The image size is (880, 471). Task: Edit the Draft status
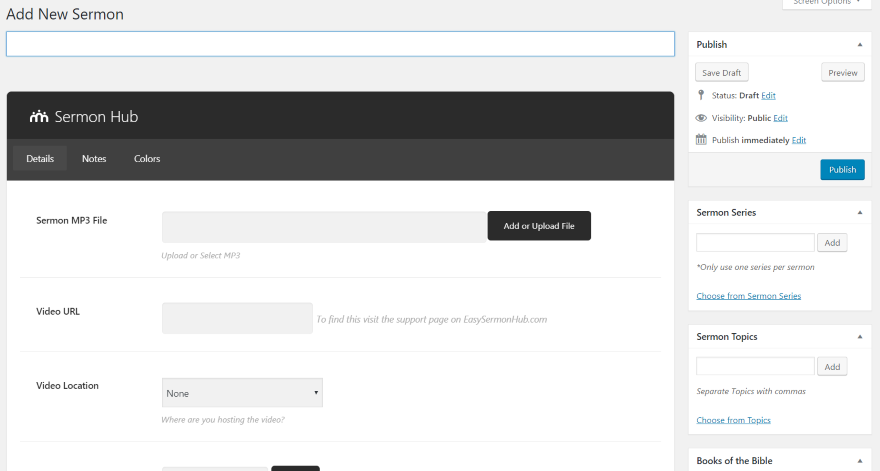pyautogui.click(x=768, y=95)
